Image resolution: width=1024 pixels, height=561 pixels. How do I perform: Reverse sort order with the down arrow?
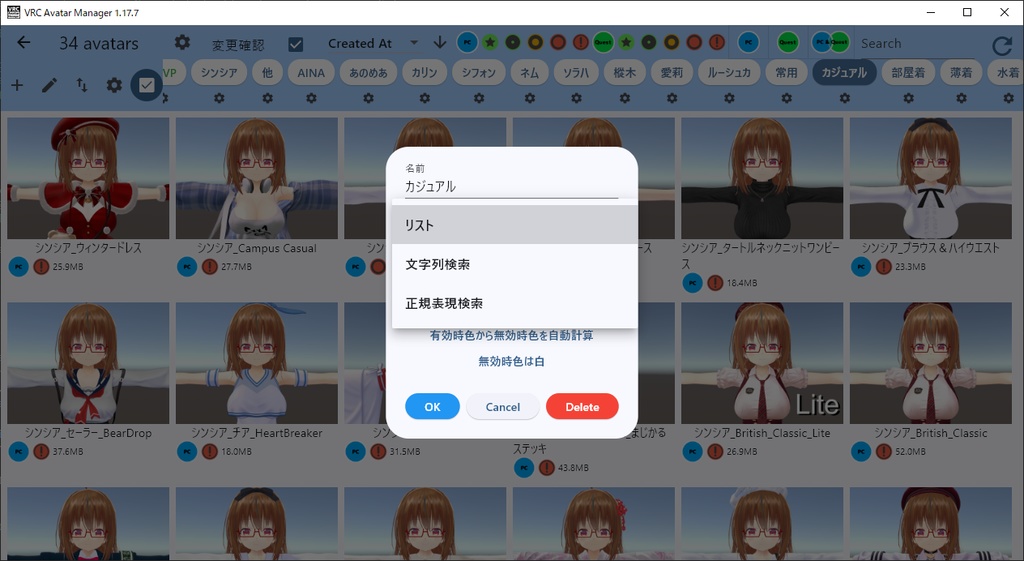pyautogui.click(x=440, y=43)
